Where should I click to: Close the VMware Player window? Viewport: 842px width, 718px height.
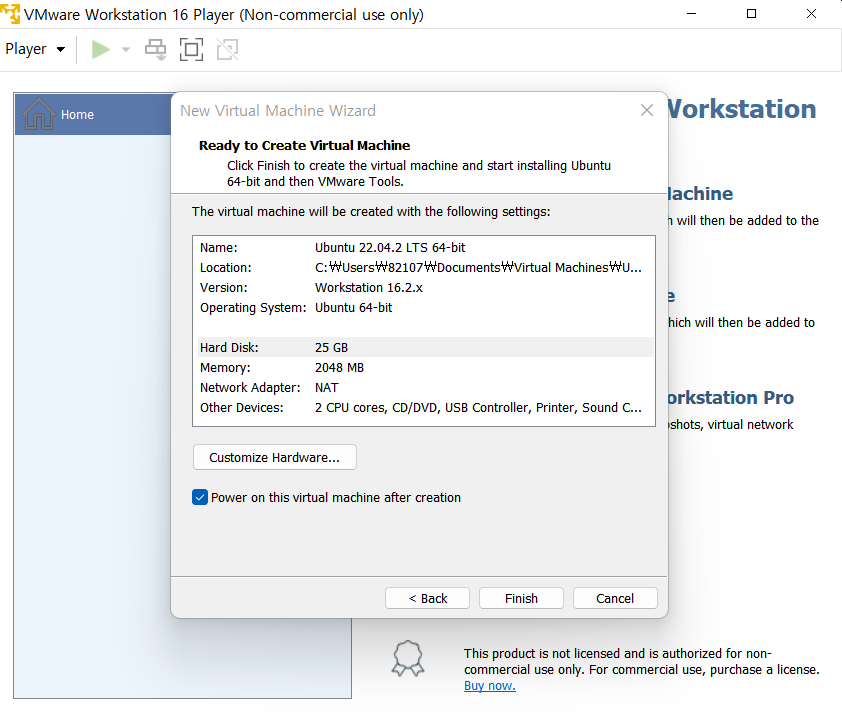(x=811, y=14)
